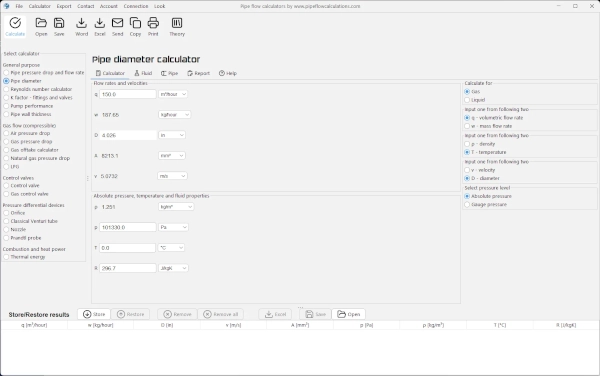This screenshot has width=600, height=376.
Task: Choose v - velocity input option
Action: pos(479,170)
